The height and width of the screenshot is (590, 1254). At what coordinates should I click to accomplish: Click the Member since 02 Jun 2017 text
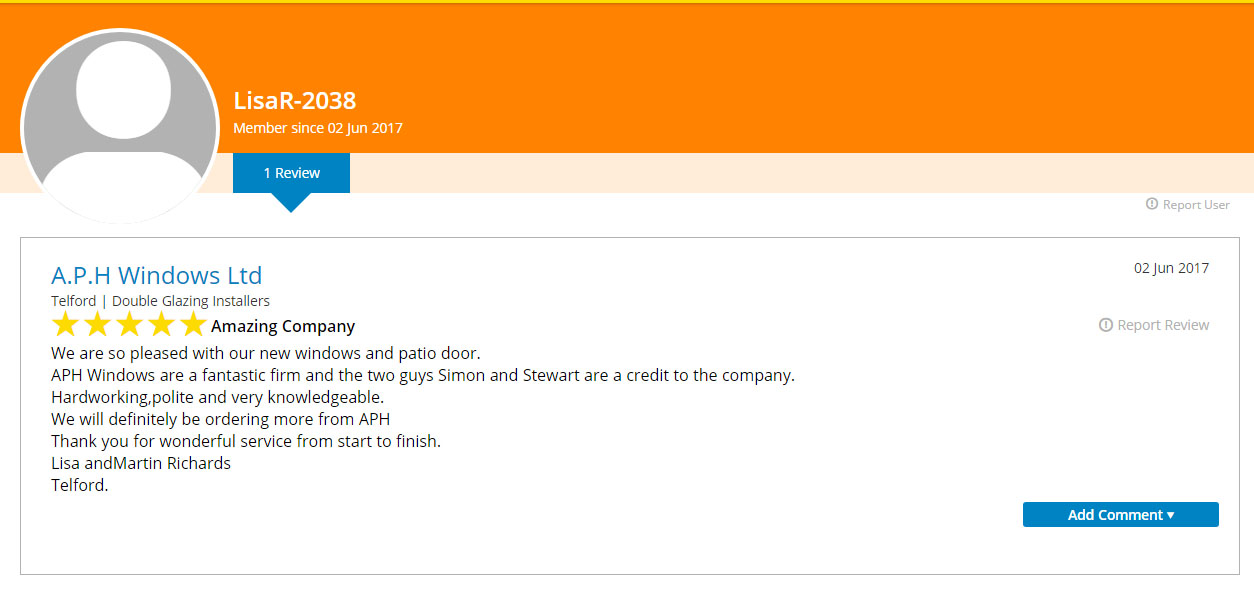click(x=318, y=128)
